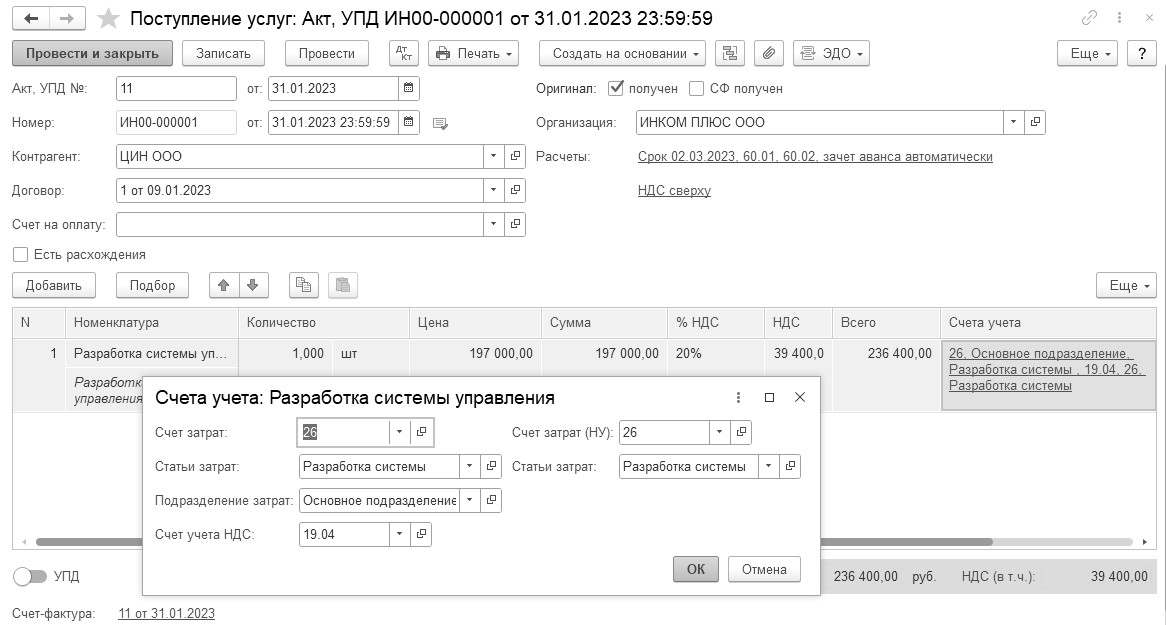Open Подразделение затрат card icon

tap(491, 500)
